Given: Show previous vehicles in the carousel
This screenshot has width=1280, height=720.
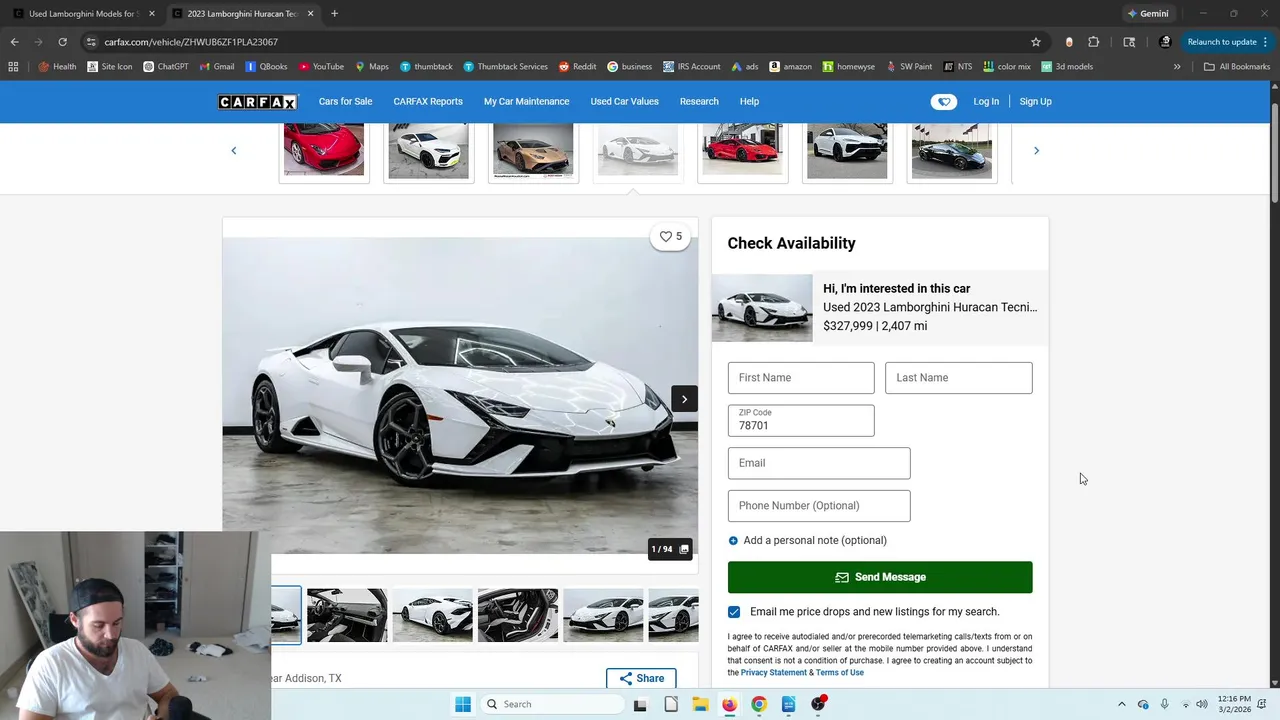Looking at the screenshot, I should click(x=234, y=151).
